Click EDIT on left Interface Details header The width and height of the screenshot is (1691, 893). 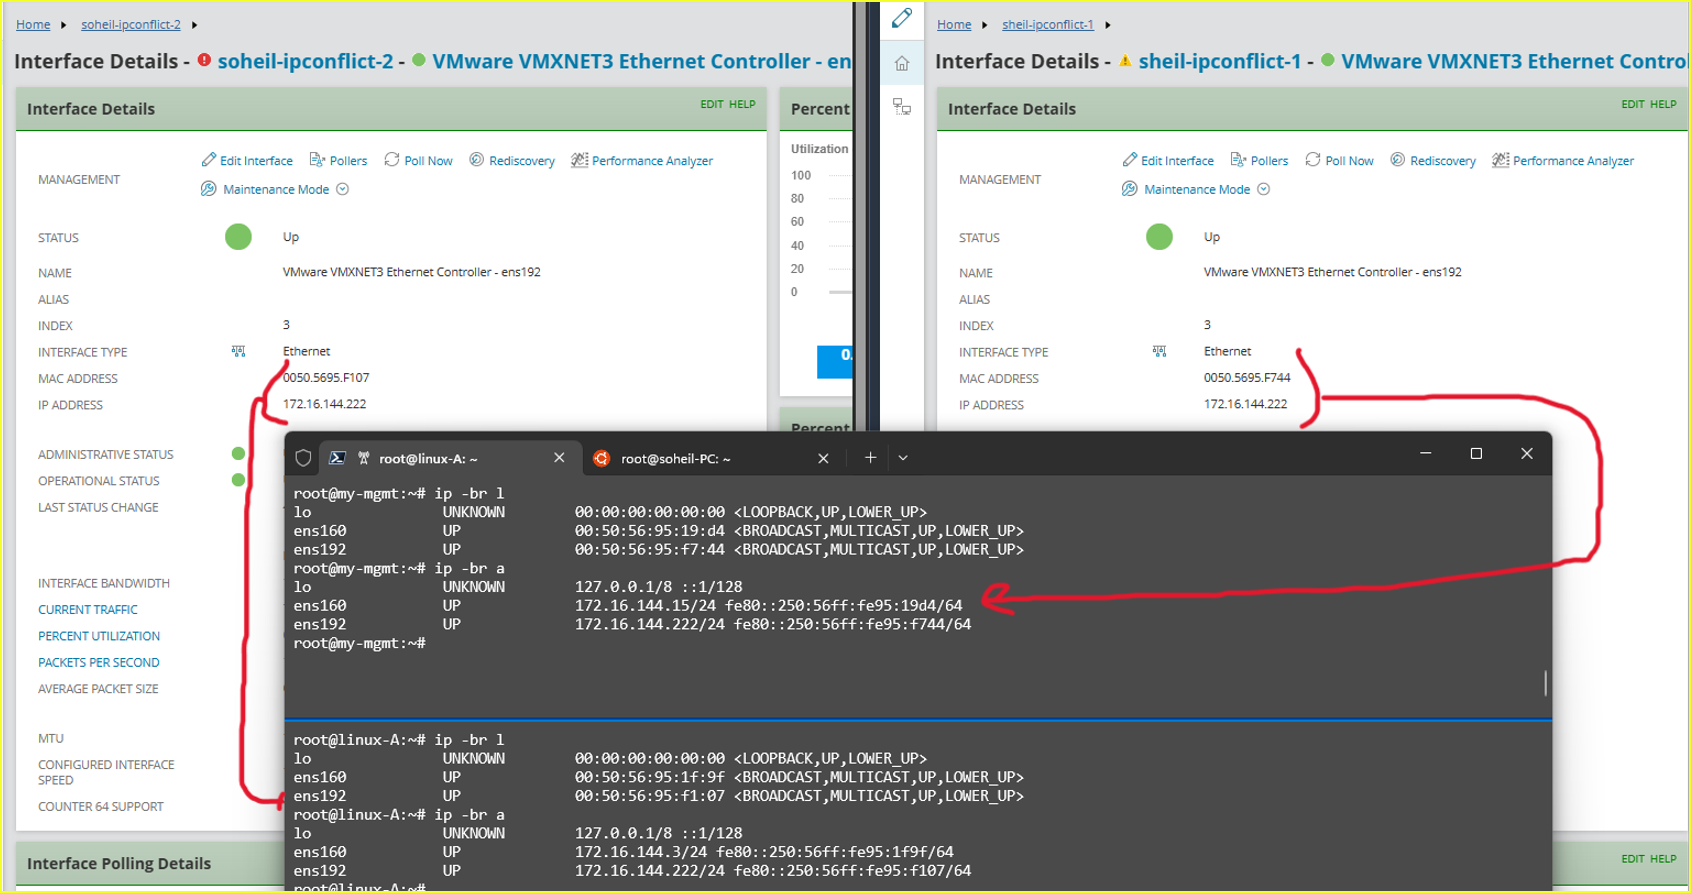tap(712, 104)
